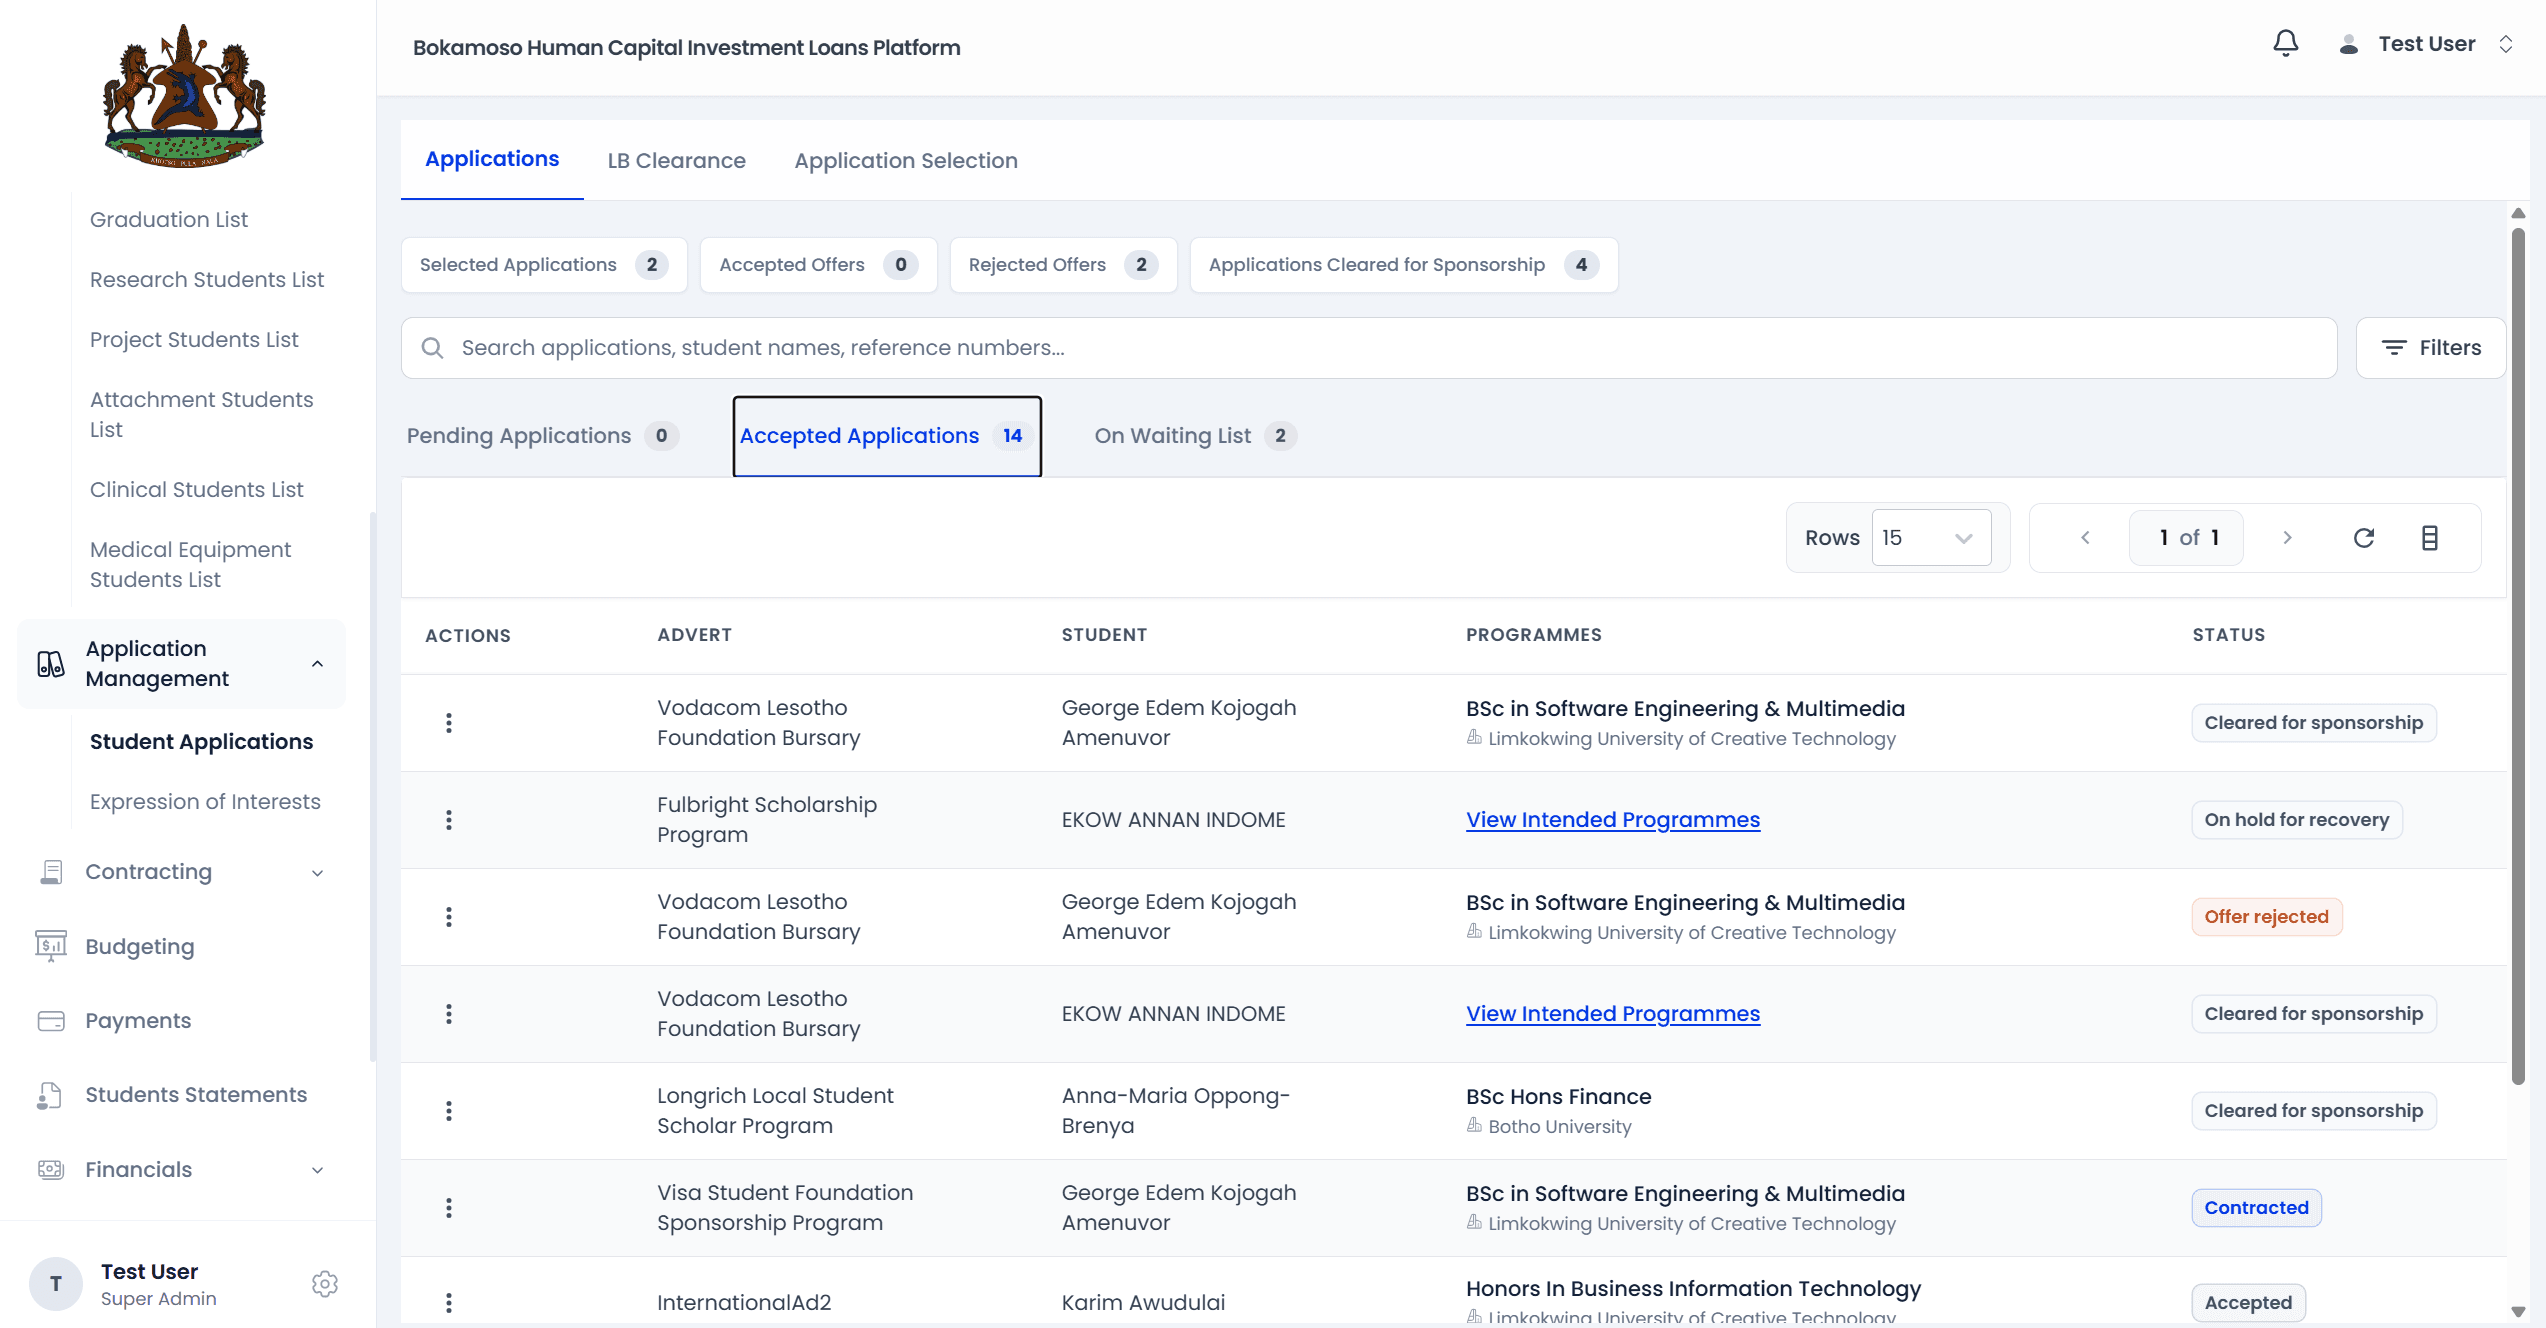Screen dimensions: 2546x1328
Task: Switch to the Applications tab
Action: coord(492,160)
